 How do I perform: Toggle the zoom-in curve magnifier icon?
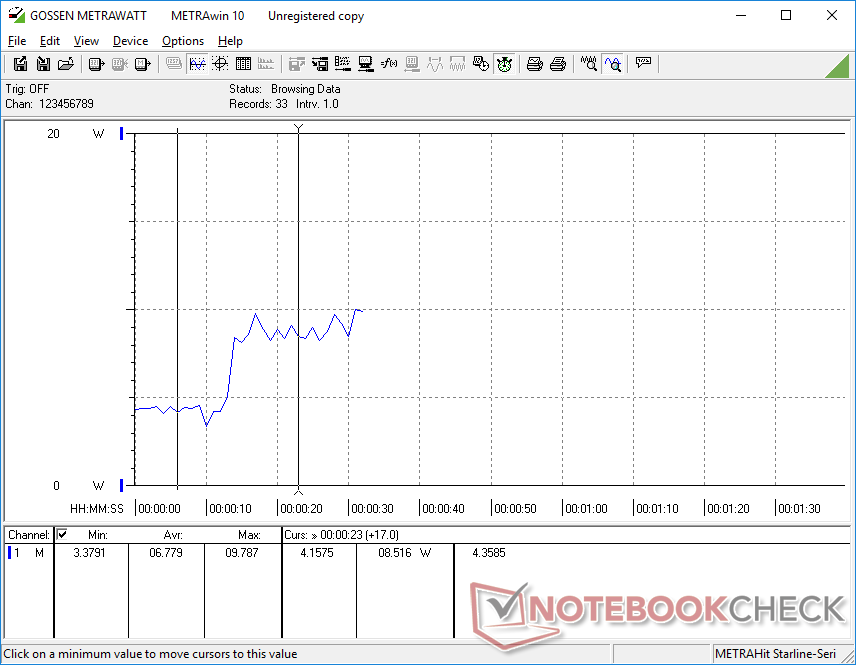pyautogui.click(x=613, y=64)
